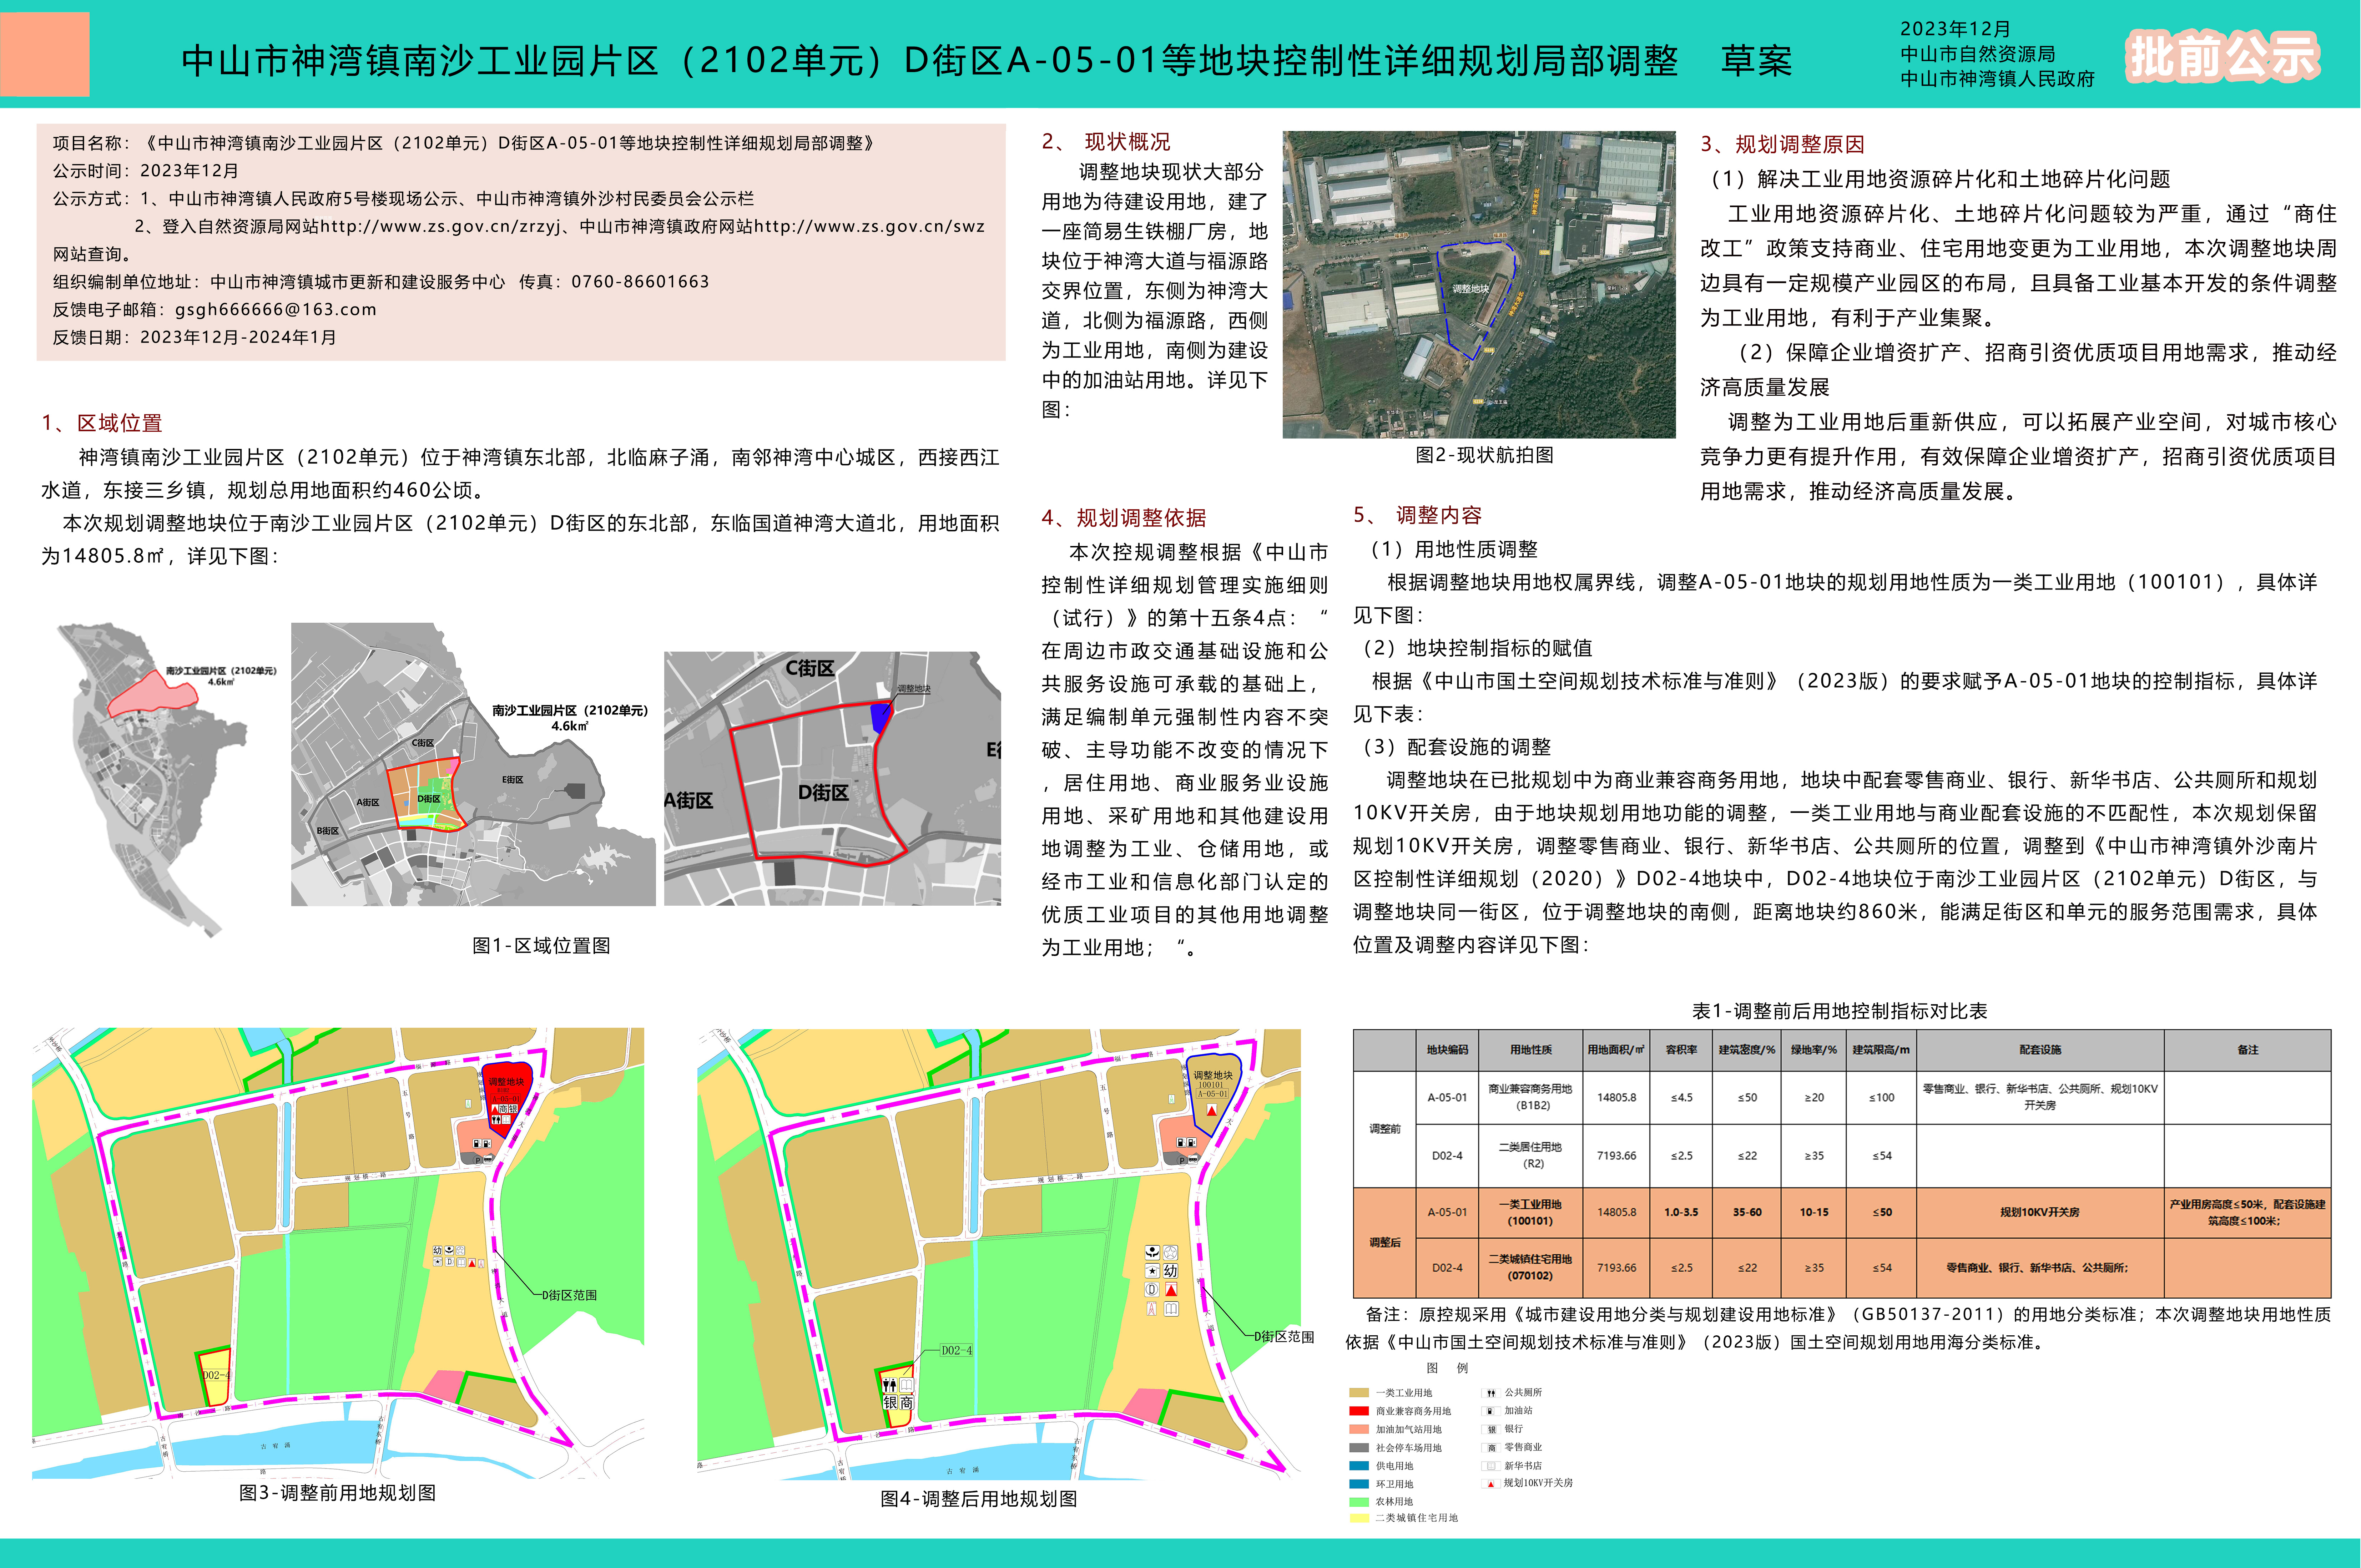Click the salmon square in the header corner

pos(45,54)
